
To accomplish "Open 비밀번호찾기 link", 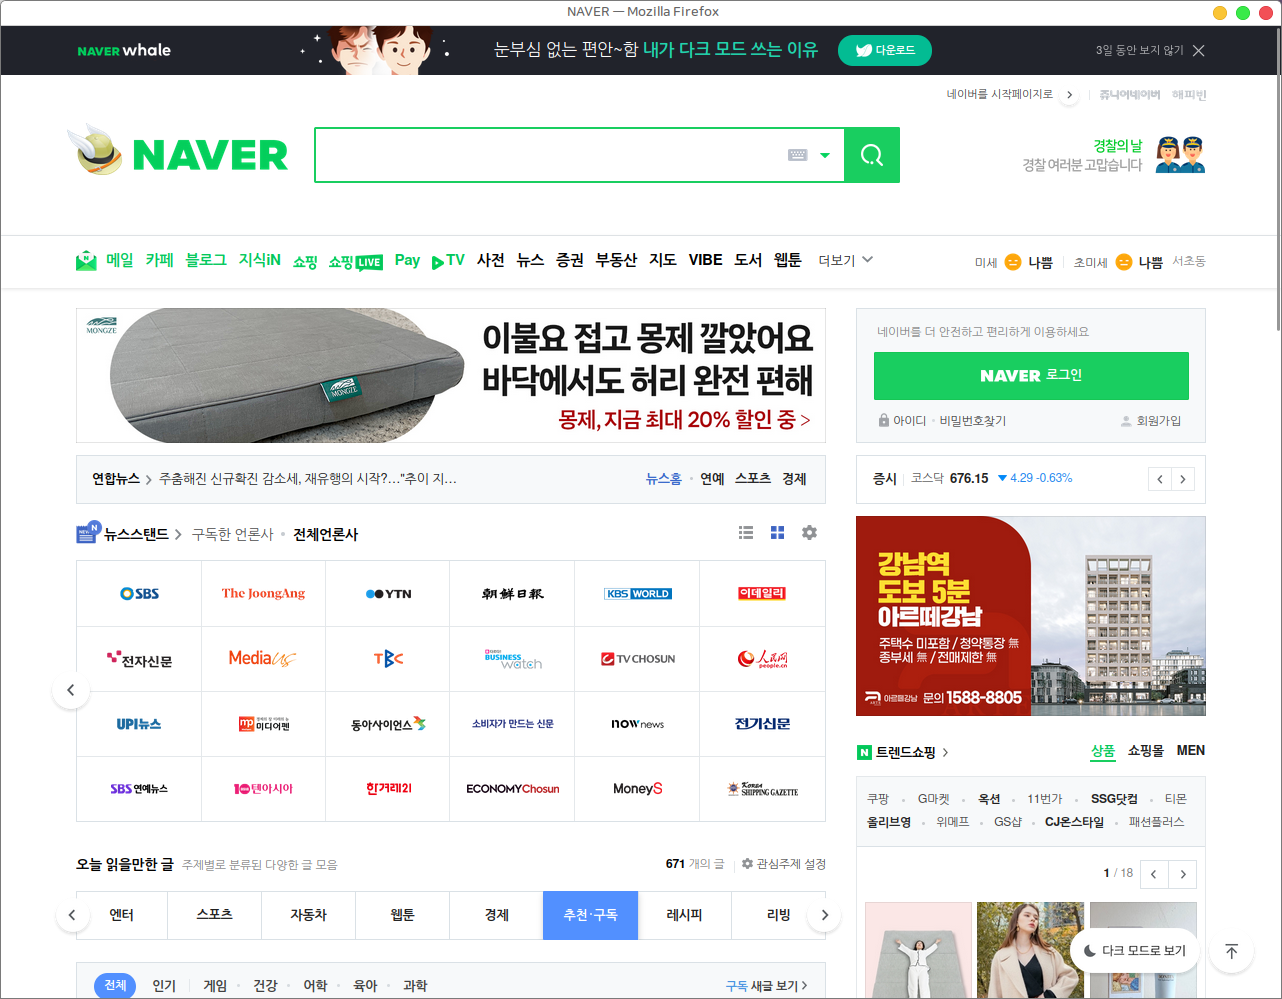I will (973, 421).
